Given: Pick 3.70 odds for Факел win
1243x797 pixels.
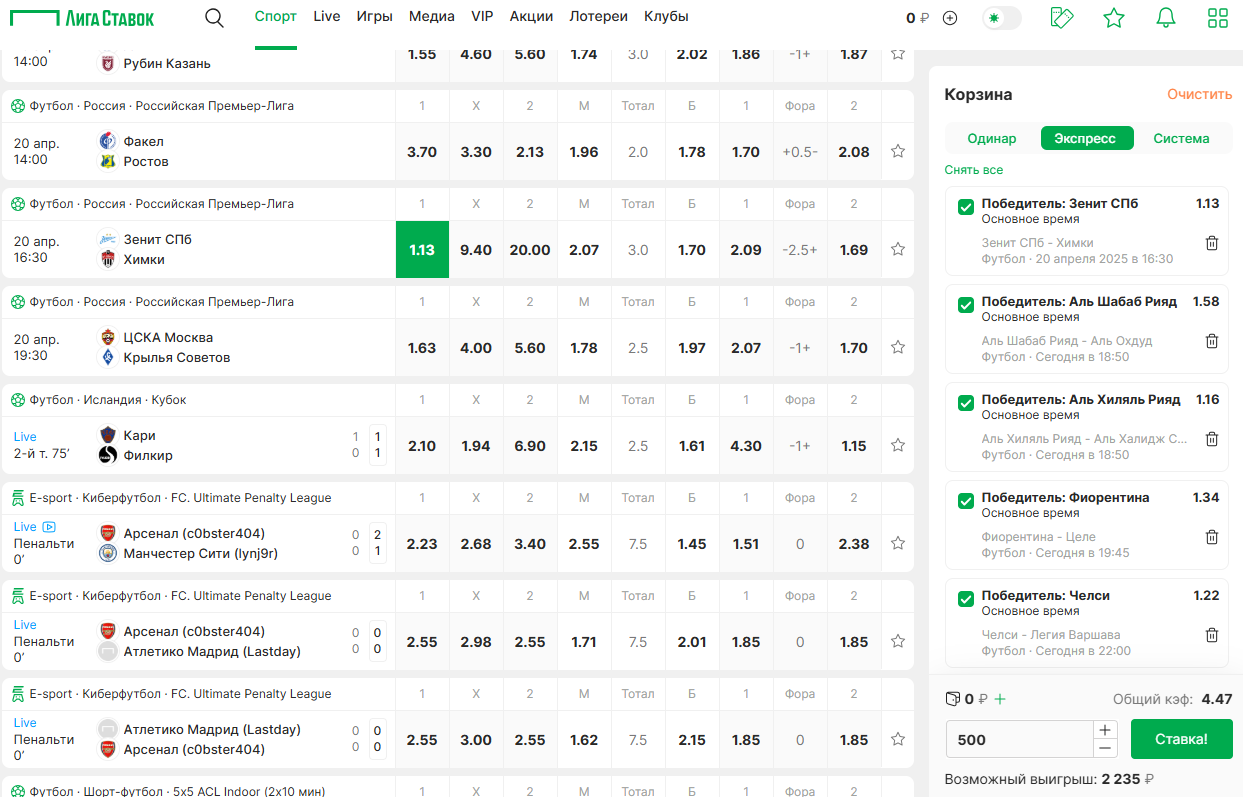Looking at the screenshot, I should pyautogui.click(x=422, y=151).
